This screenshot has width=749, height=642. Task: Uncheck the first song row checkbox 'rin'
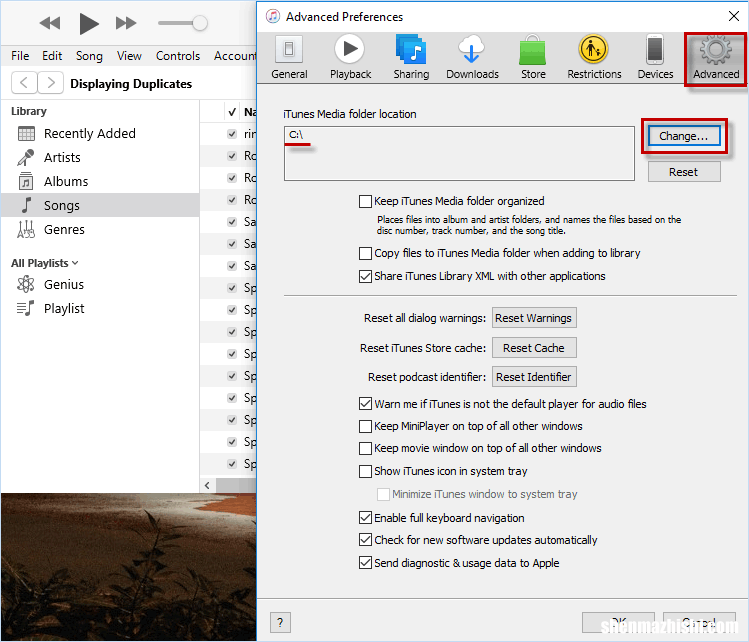pyautogui.click(x=232, y=134)
